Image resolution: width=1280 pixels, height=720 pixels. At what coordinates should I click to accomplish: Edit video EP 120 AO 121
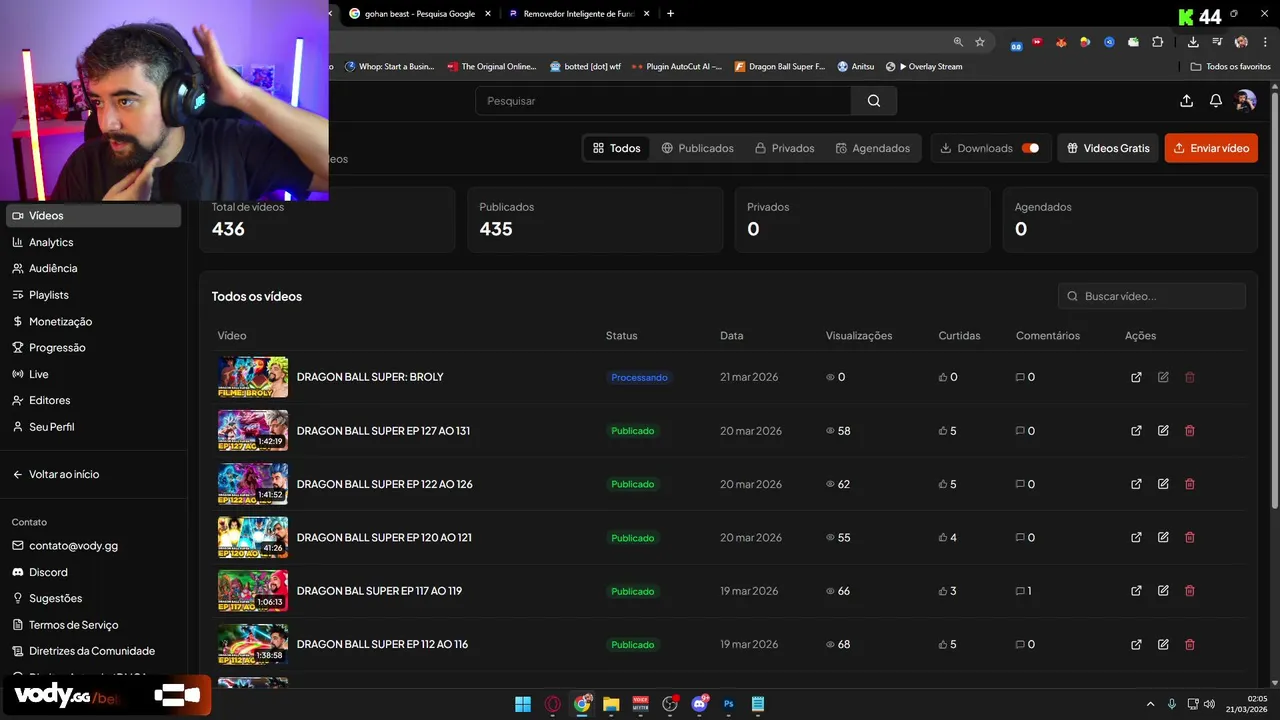tap(1163, 537)
